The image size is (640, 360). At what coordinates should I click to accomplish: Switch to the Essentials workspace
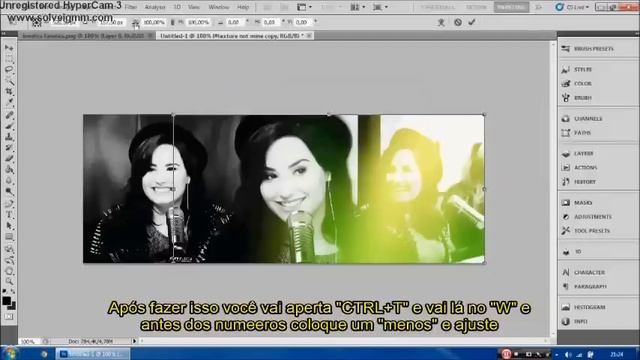pyautogui.click(x=438, y=7)
